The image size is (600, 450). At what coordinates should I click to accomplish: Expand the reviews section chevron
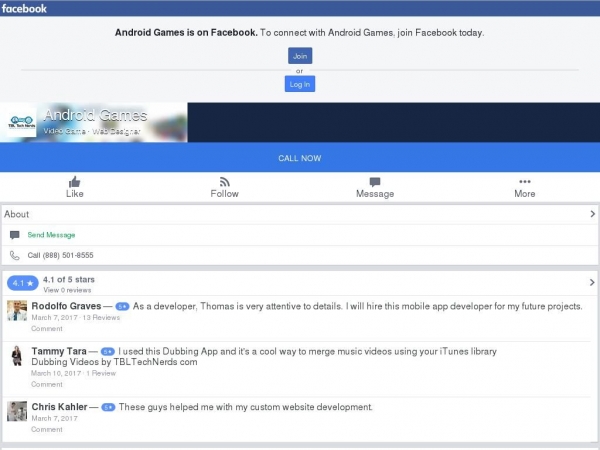tap(592, 283)
